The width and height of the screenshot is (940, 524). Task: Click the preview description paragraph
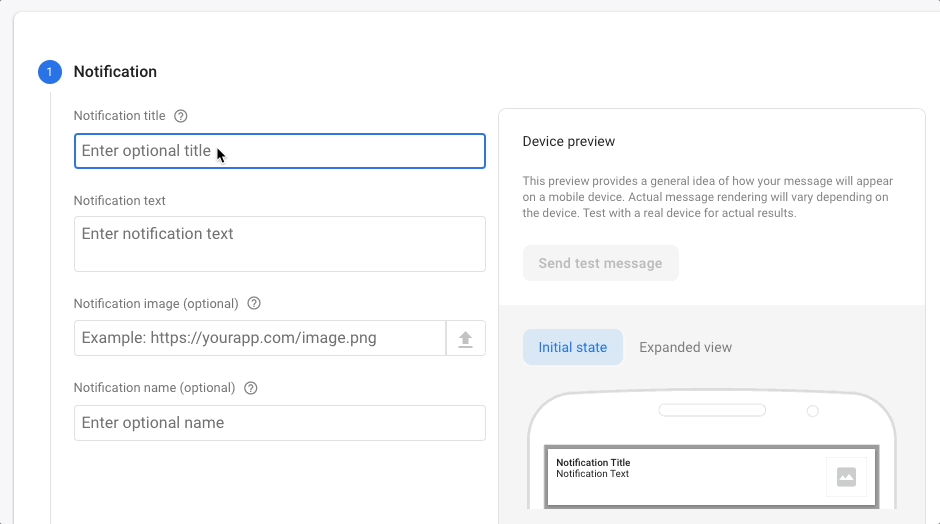point(707,197)
